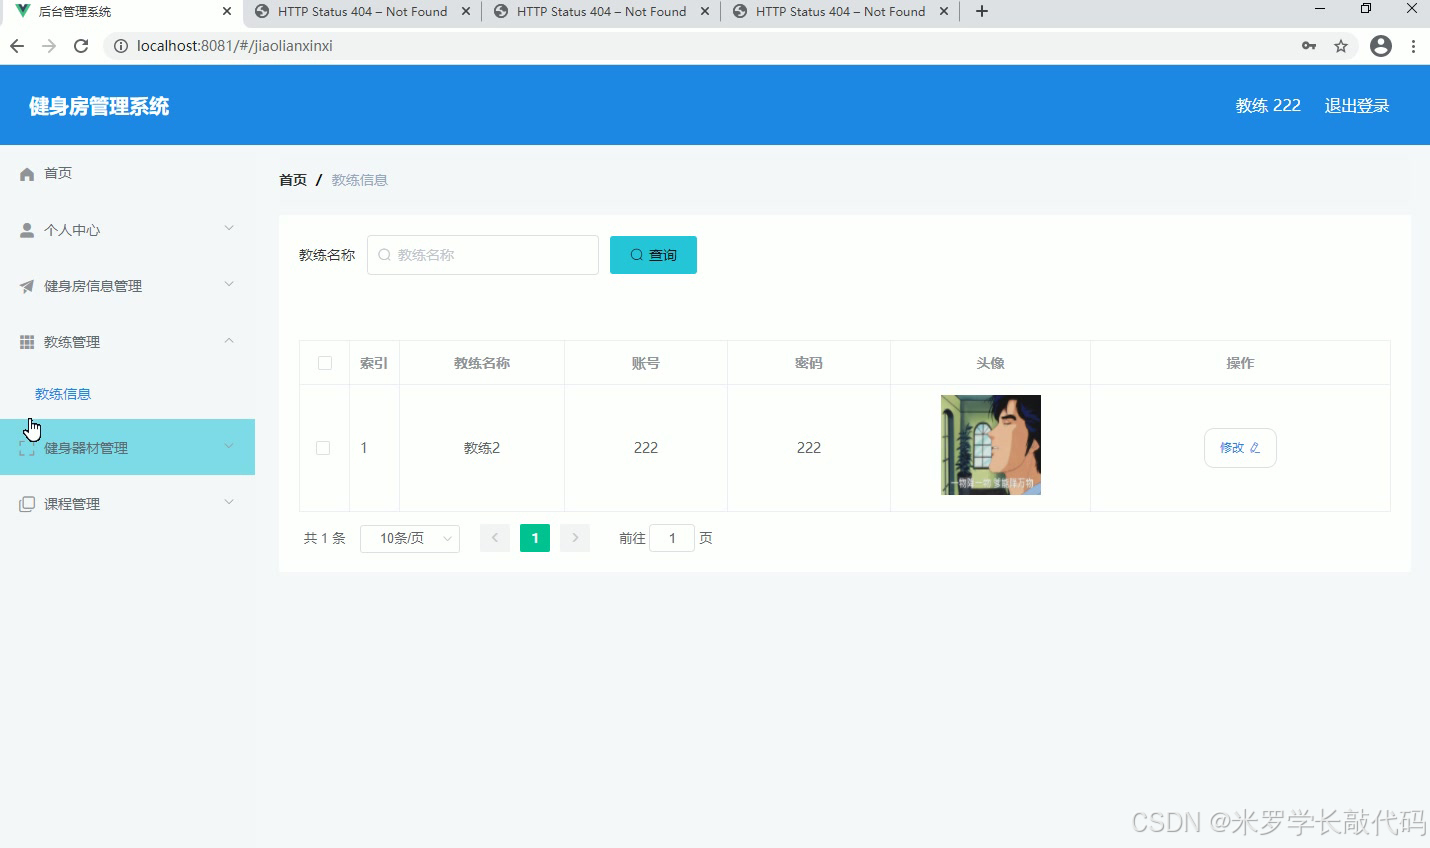Switch to the second HTTP Status 404 tab
Image resolution: width=1430 pixels, height=848 pixels.
(x=598, y=12)
